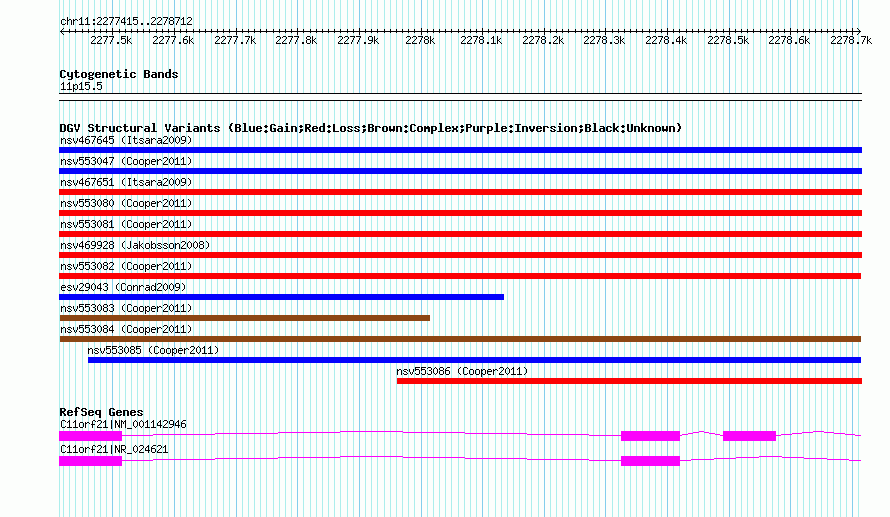Click the RefSeq Genes track title
The height and width of the screenshot is (517, 890).
click(x=102, y=412)
